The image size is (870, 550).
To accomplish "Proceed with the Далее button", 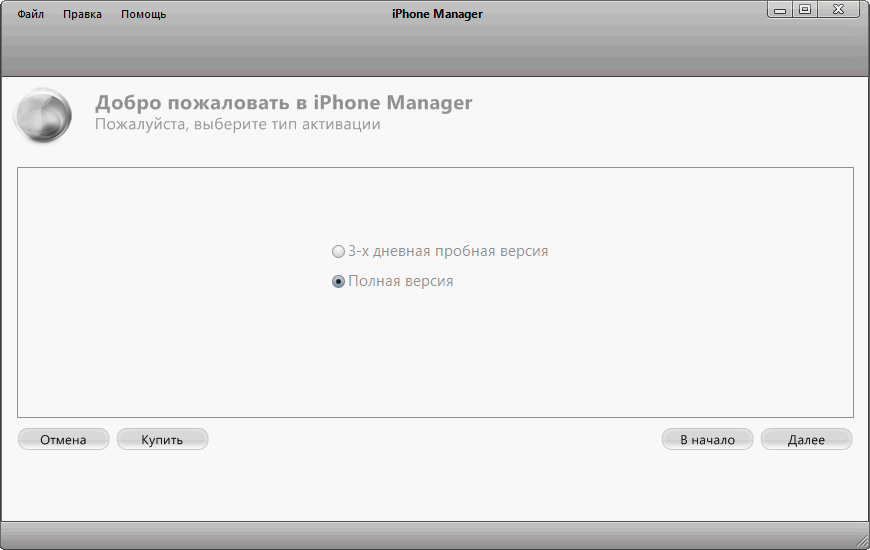I will (x=806, y=440).
